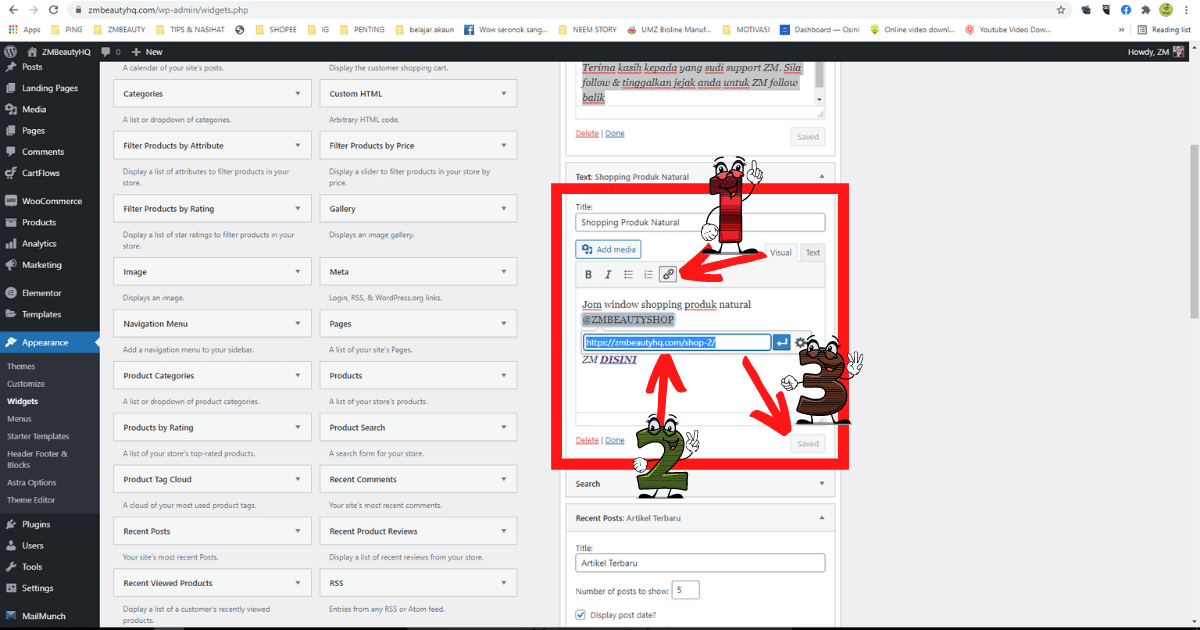Viewport: 1200px width, 630px height.
Task: Insert bulleted list in text widget
Action: (x=628, y=274)
